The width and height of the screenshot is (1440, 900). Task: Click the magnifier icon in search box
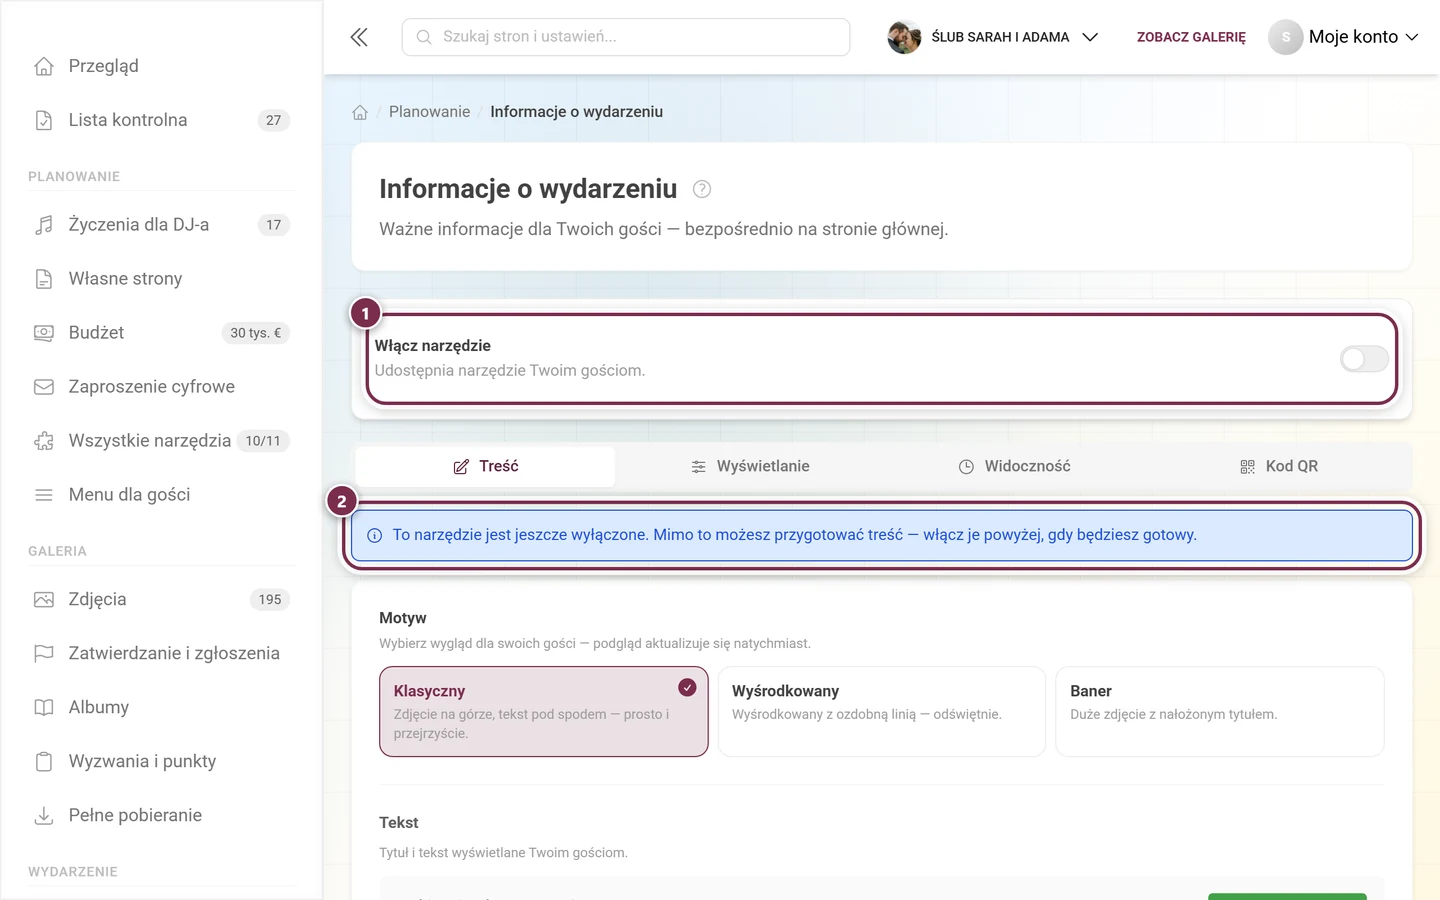424,37
